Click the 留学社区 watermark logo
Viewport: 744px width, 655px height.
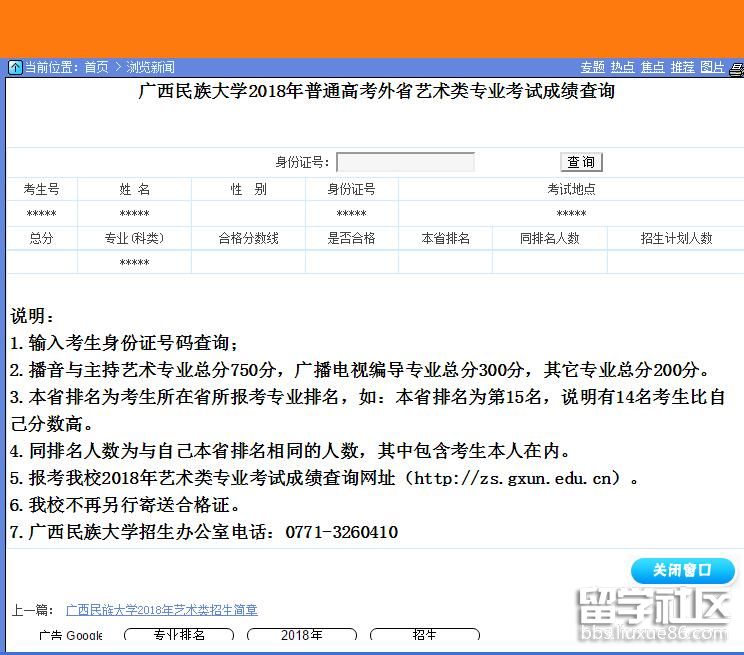tap(653, 612)
